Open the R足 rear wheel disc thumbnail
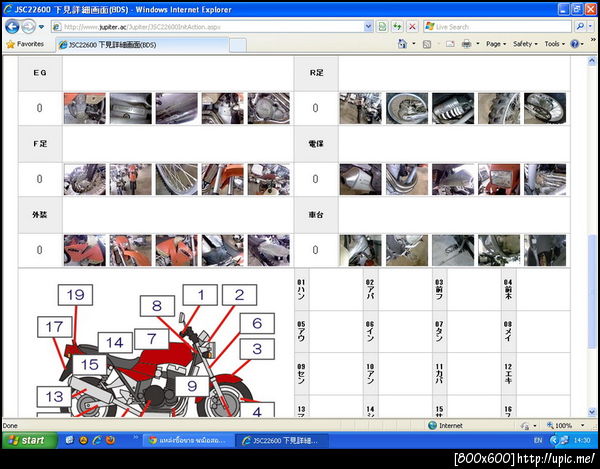The height and width of the screenshot is (469, 600). coord(407,108)
